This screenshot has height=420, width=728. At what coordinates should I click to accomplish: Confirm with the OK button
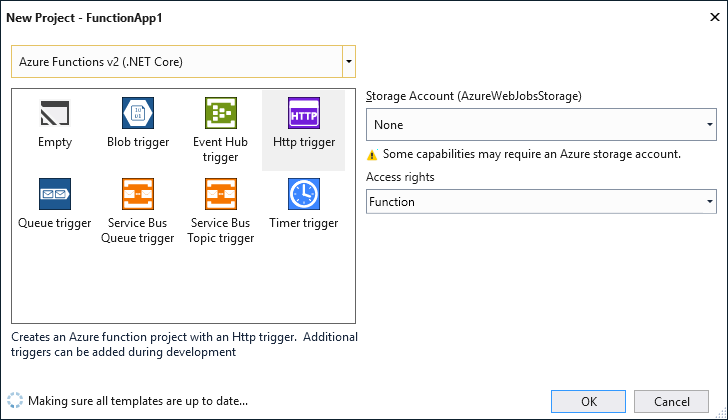(588, 401)
